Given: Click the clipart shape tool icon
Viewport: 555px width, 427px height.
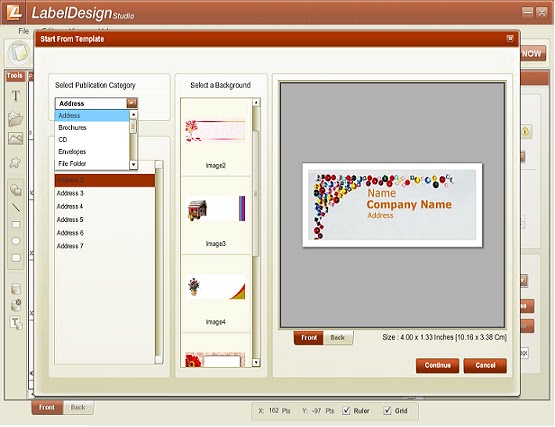Looking at the screenshot, I should [x=15, y=163].
